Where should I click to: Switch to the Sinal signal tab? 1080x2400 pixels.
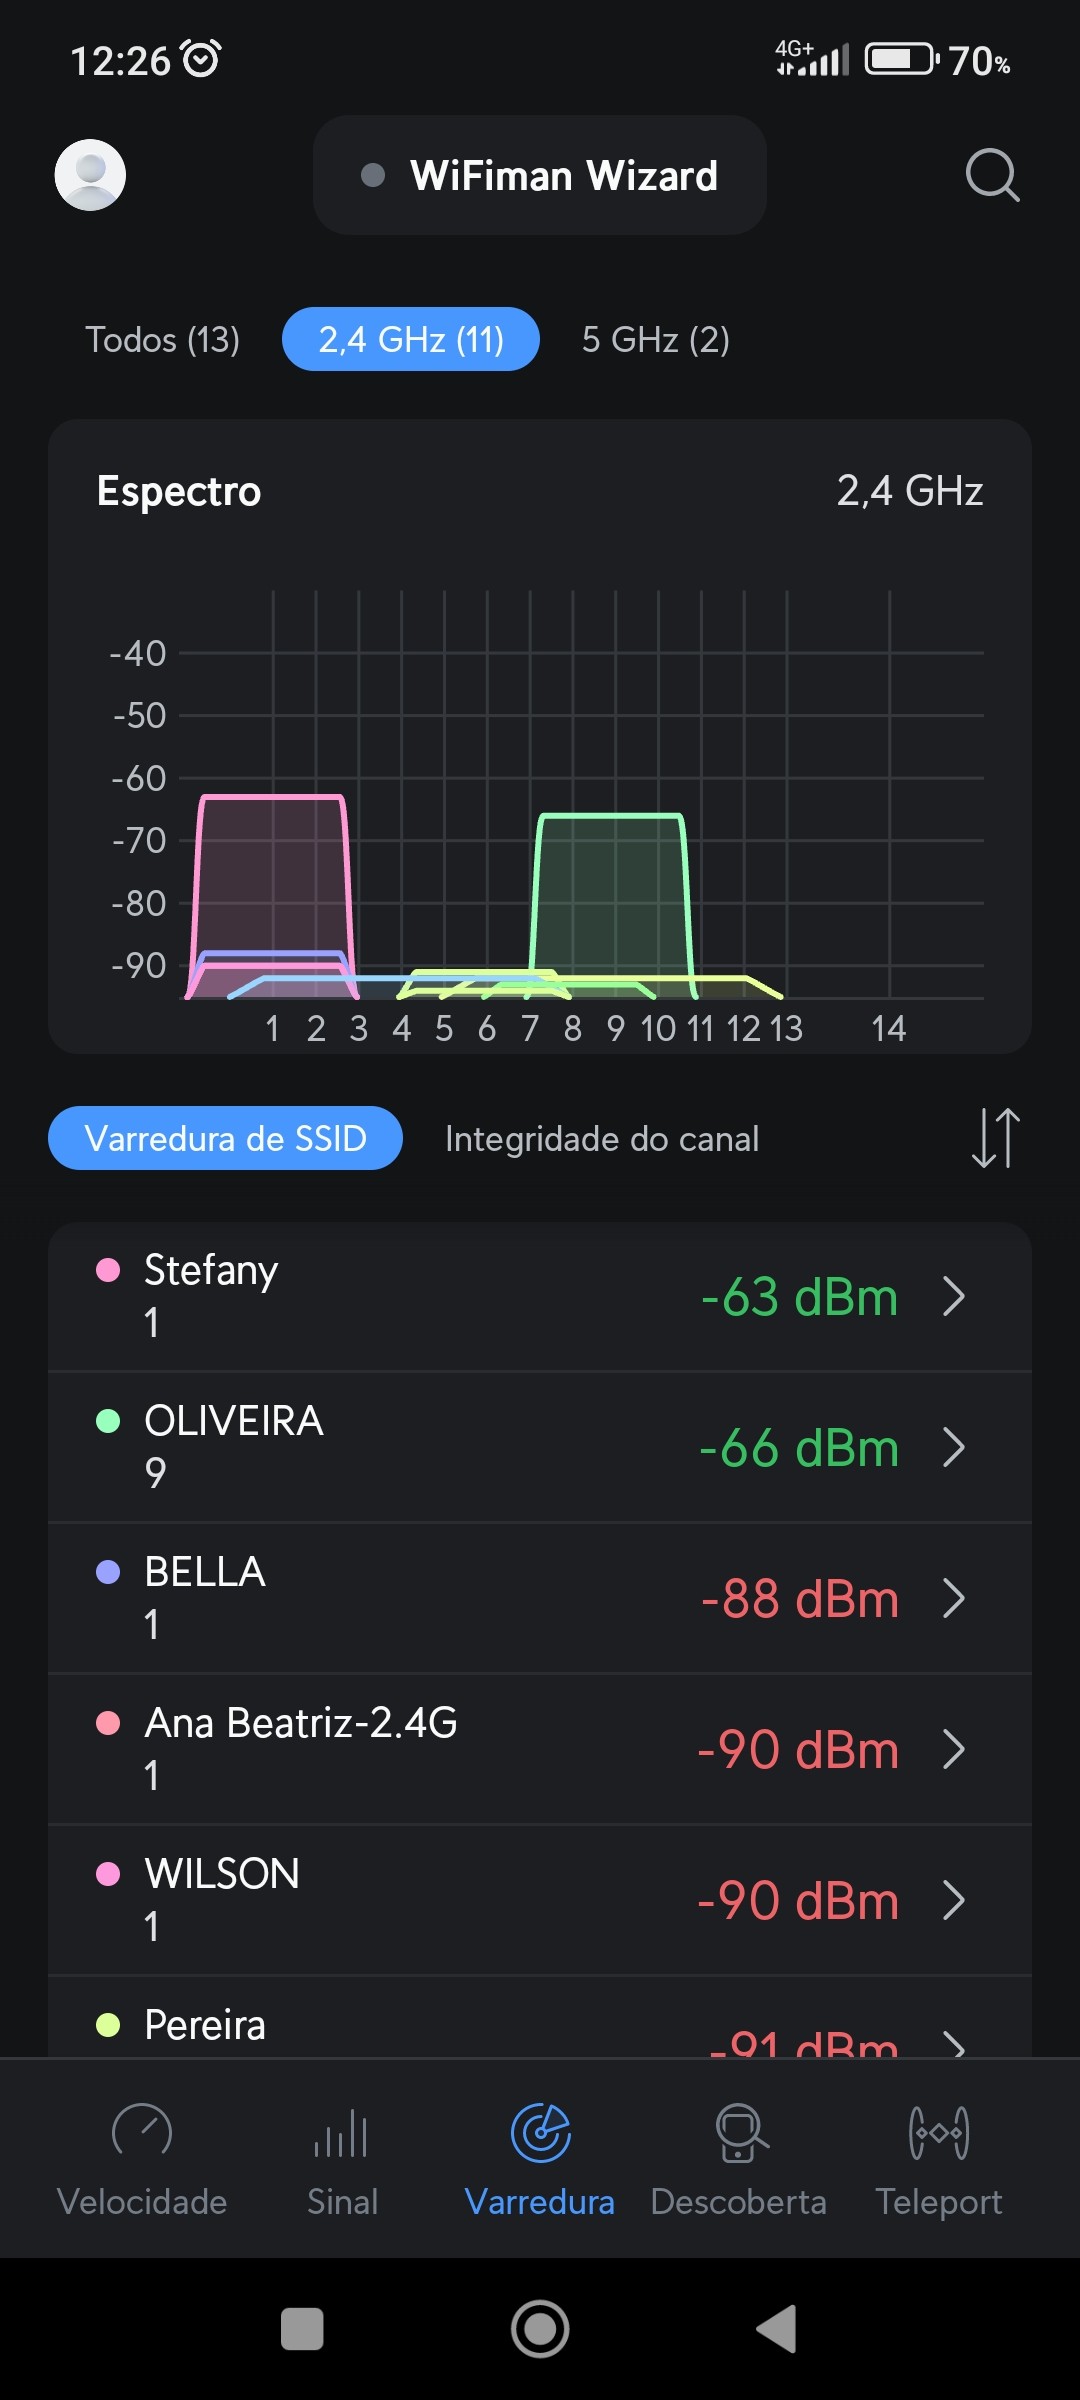pos(342,2160)
